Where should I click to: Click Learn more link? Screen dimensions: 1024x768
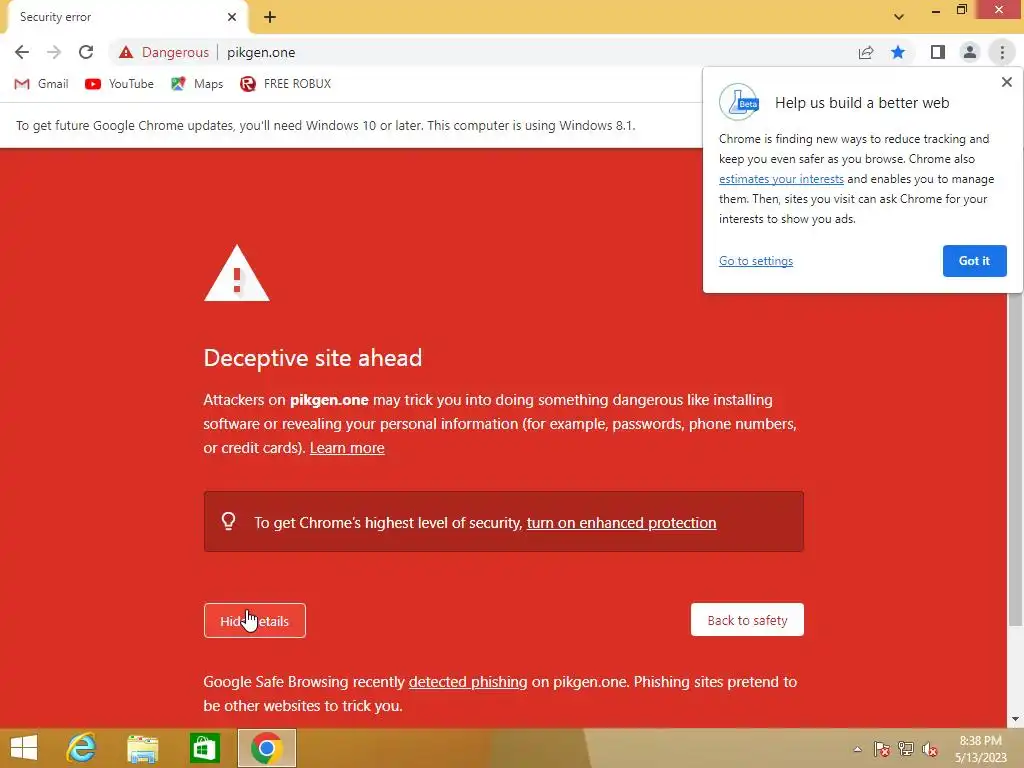tap(347, 448)
